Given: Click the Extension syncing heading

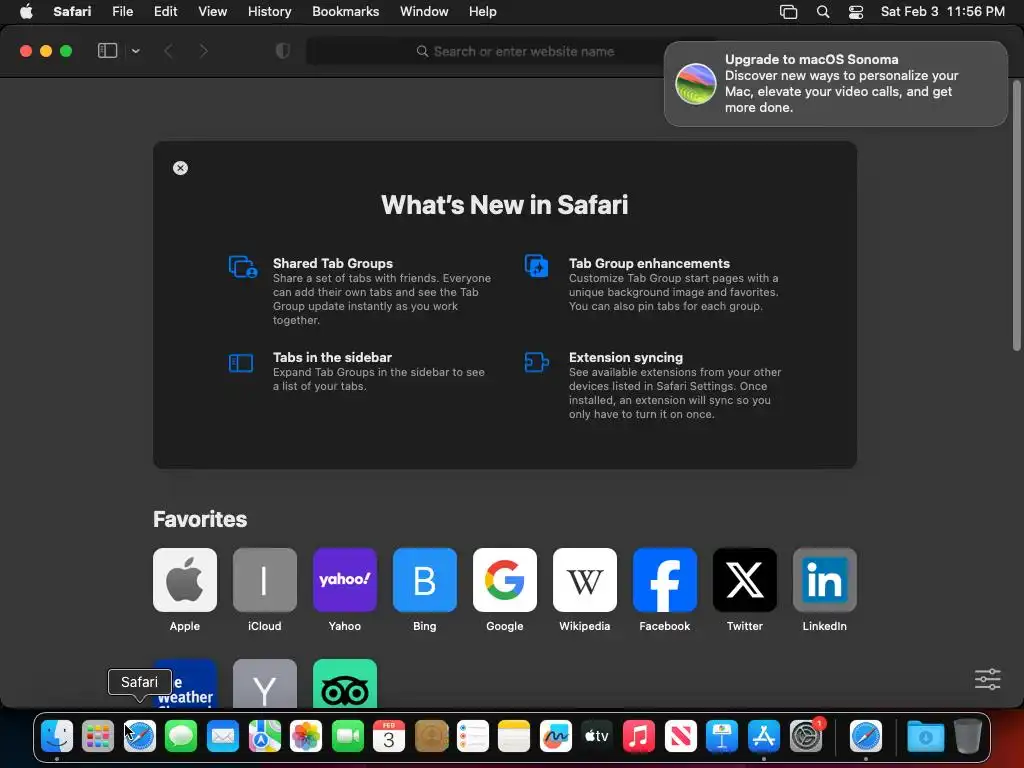Looking at the screenshot, I should (x=626, y=357).
